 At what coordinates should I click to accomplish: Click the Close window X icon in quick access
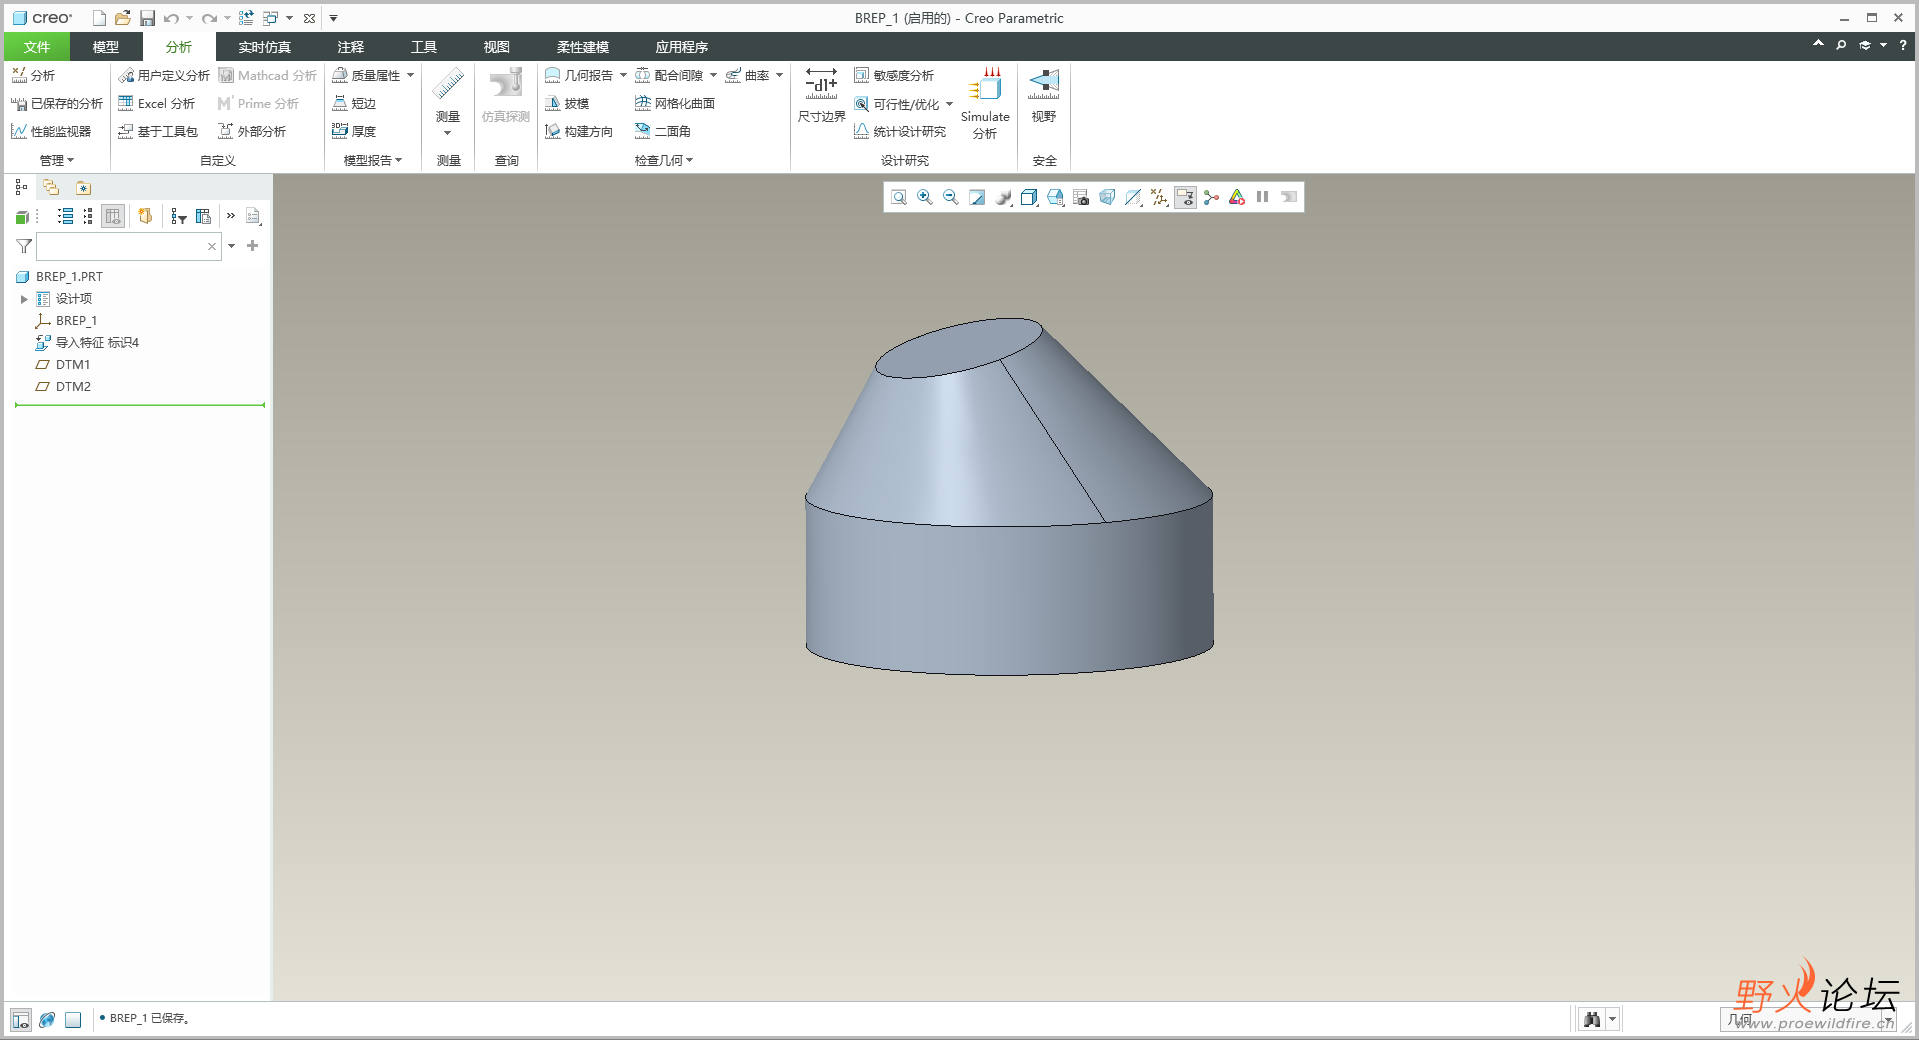coord(309,18)
